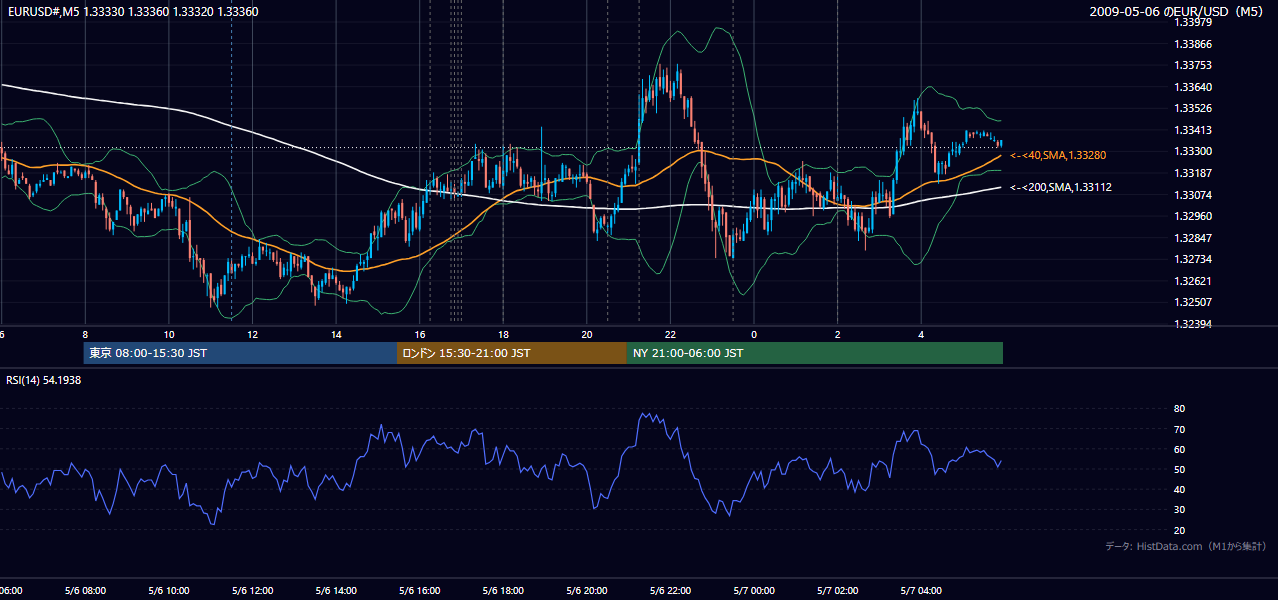Click RSI scale level 50
Image resolution: width=1278 pixels, height=600 pixels.
(1179, 469)
